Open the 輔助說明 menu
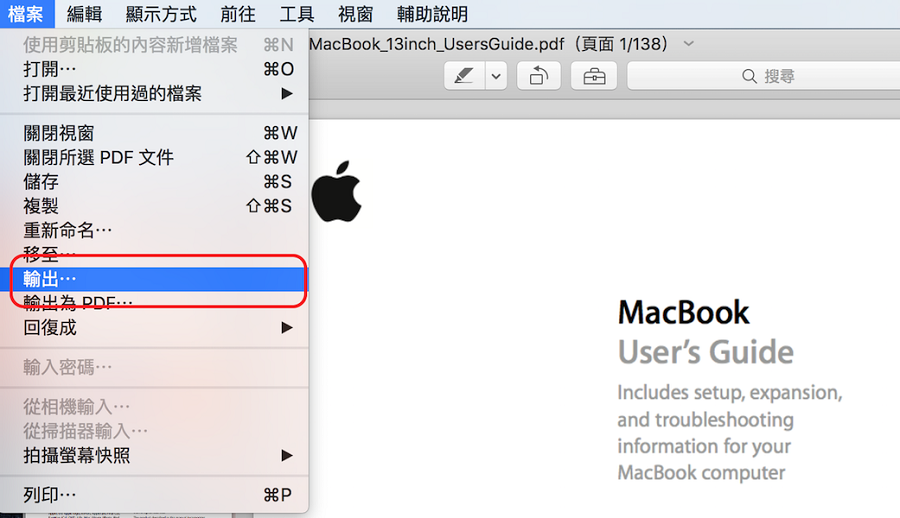The width and height of the screenshot is (900, 518). [x=432, y=14]
